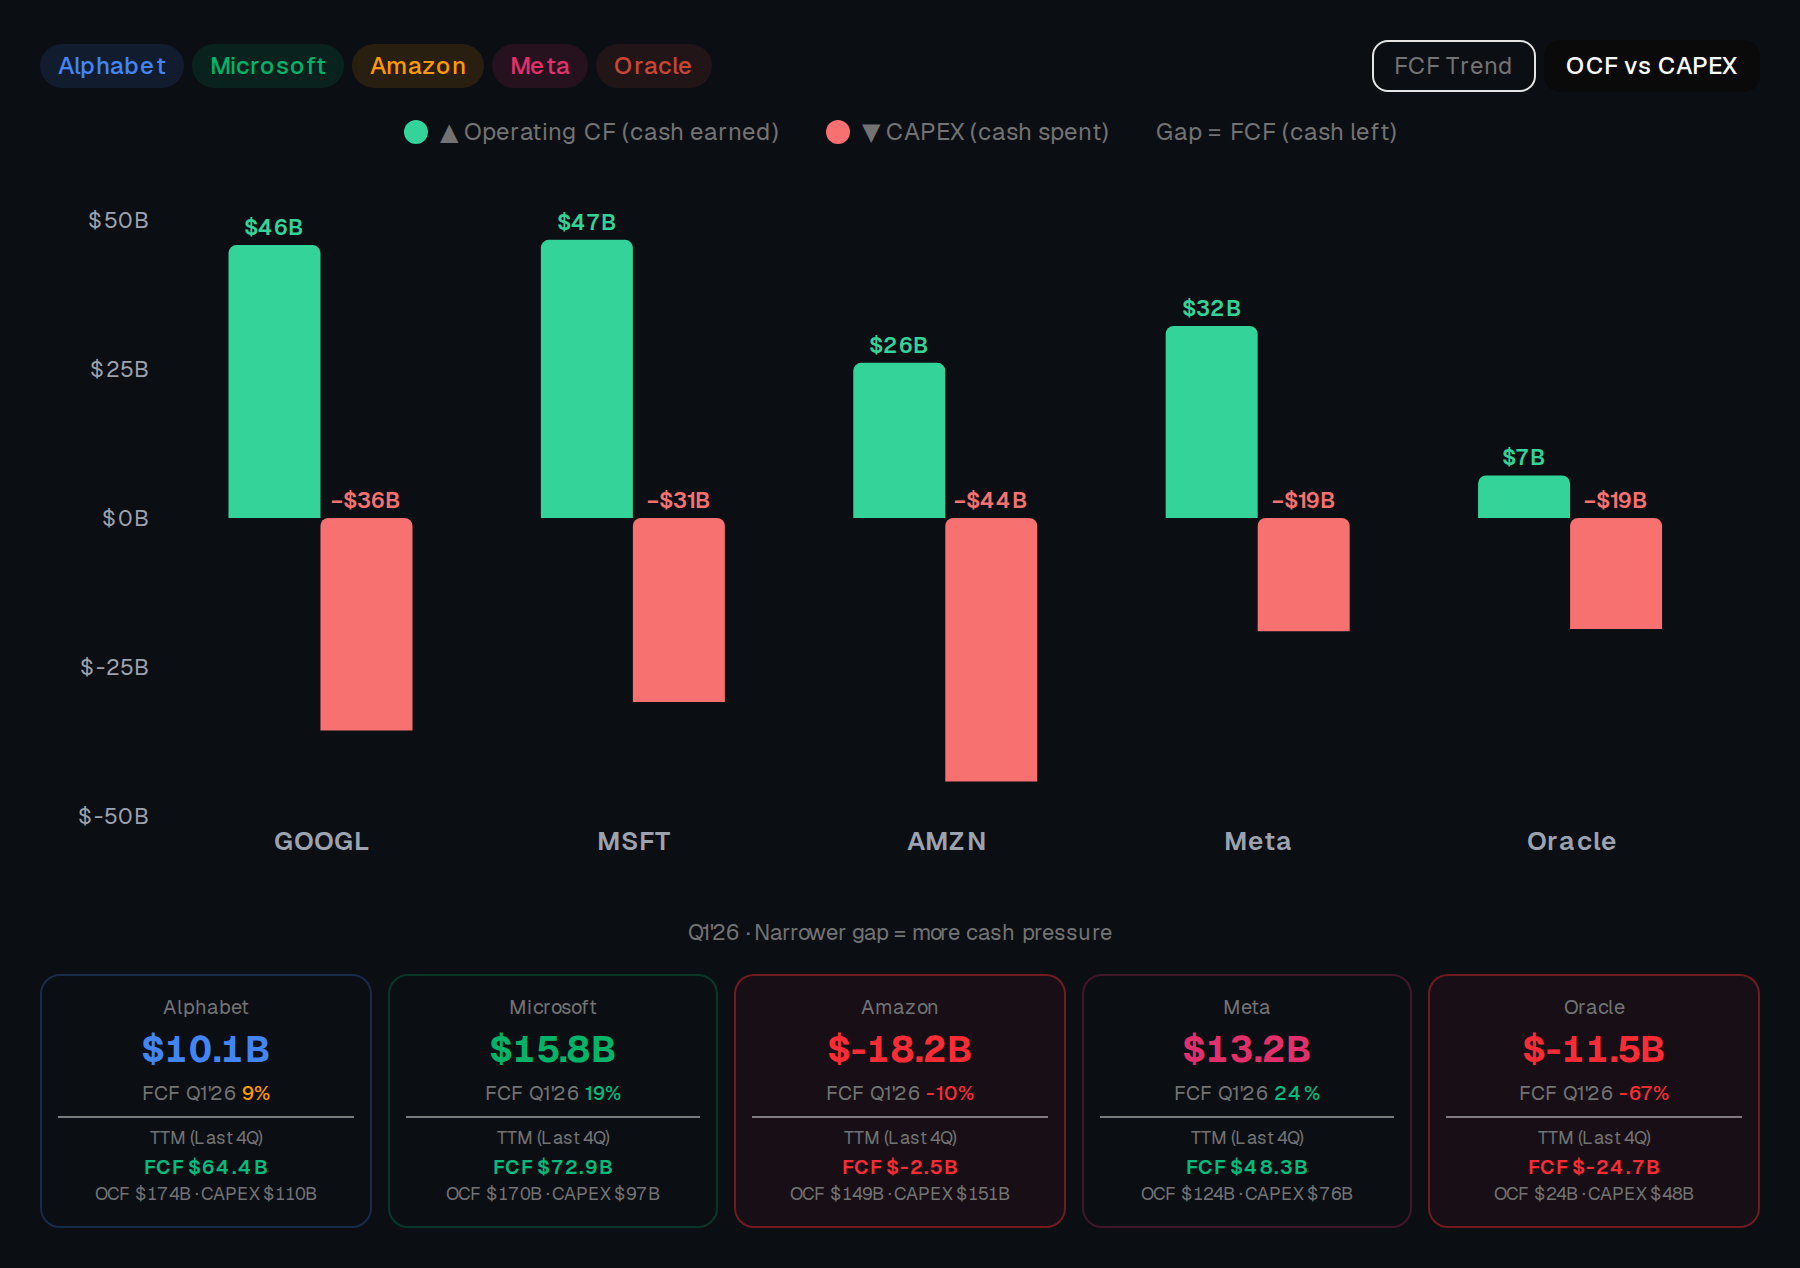Click the MSFT green operating cash flow bar

coord(587,378)
